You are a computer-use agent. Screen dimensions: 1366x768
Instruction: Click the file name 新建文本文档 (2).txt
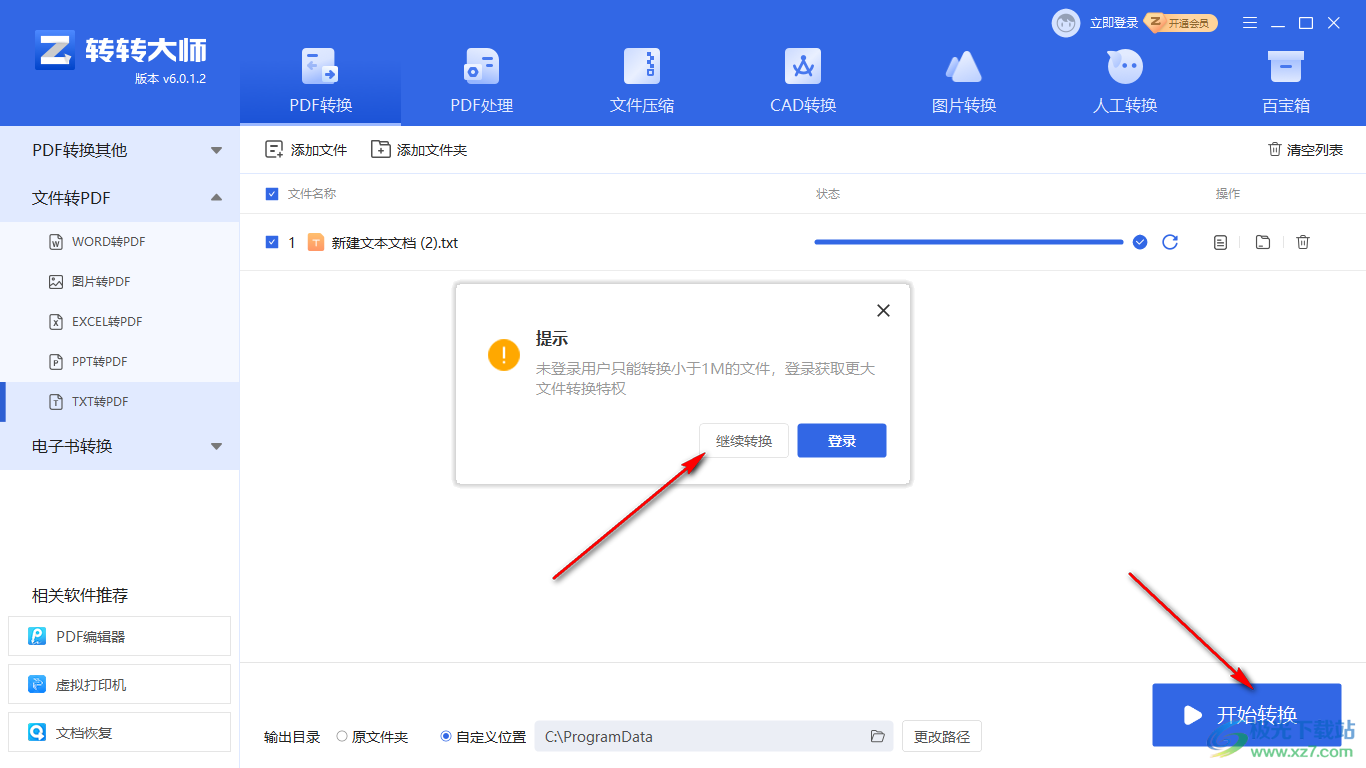[395, 243]
